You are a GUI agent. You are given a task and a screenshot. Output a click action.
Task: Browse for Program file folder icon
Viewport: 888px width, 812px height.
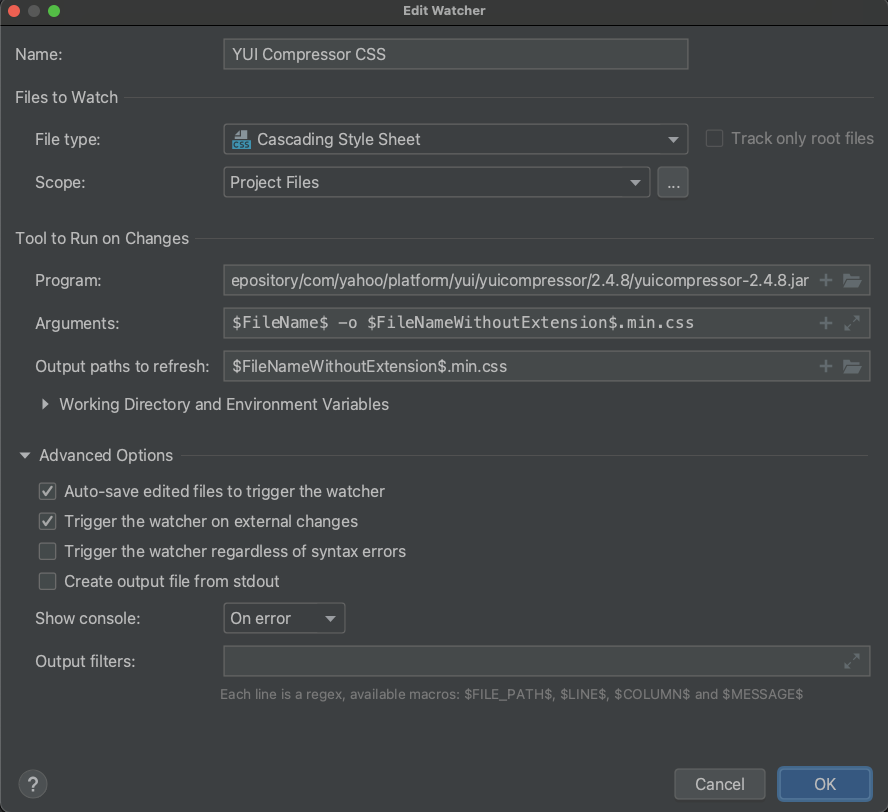pyautogui.click(x=852, y=280)
